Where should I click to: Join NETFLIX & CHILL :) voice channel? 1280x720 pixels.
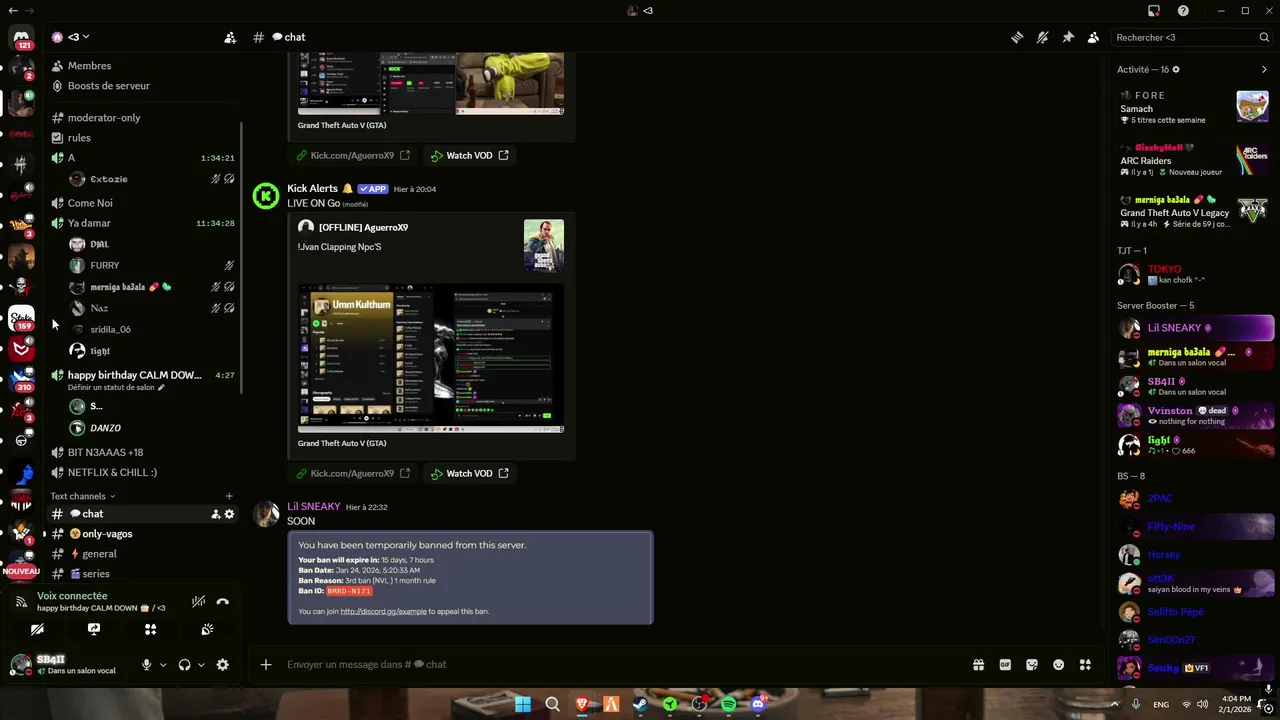point(144,472)
